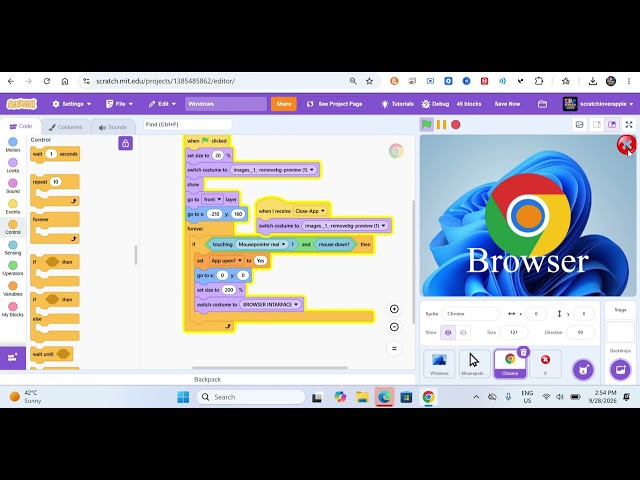The image size is (640, 480).
Task: Click the sprite name field Chrome
Action: (470, 314)
